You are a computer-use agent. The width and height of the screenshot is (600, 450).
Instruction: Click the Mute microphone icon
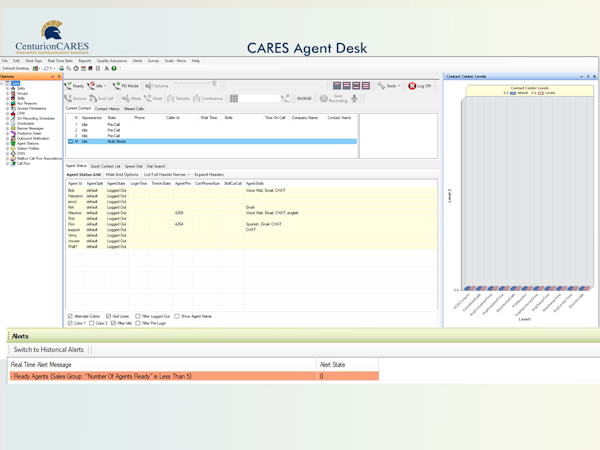[x=126, y=98]
